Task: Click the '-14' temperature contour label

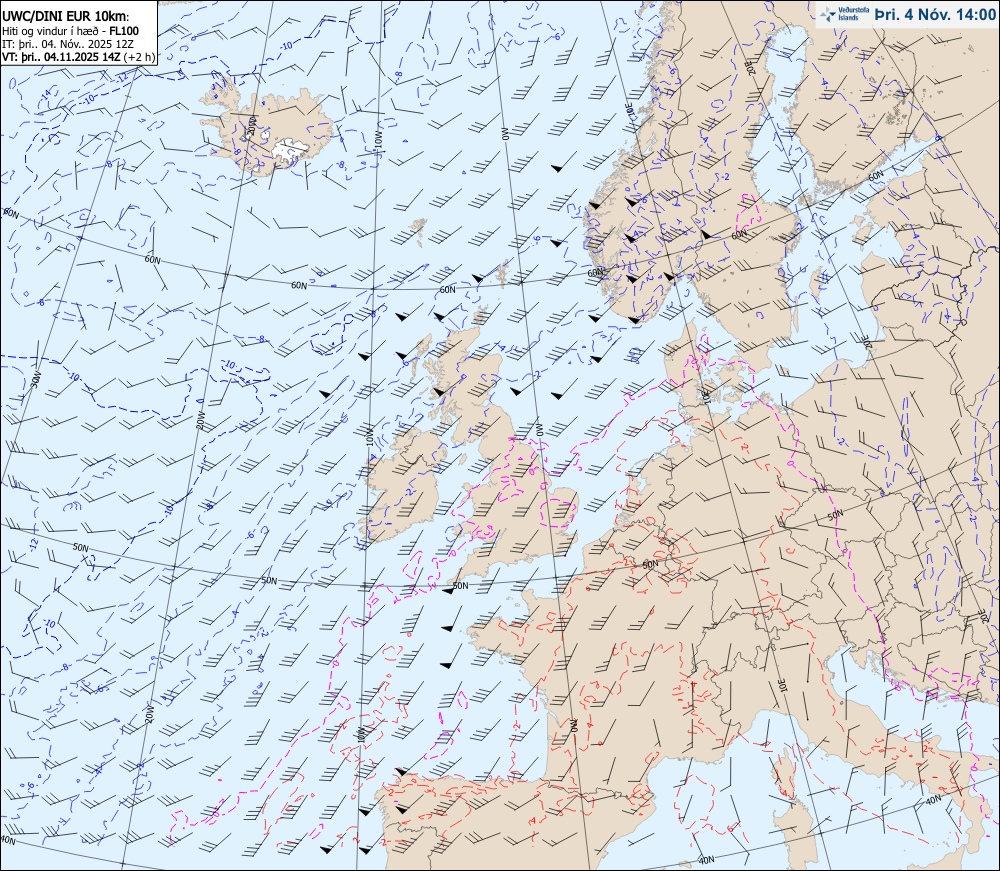Action: (x=46, y=96)
